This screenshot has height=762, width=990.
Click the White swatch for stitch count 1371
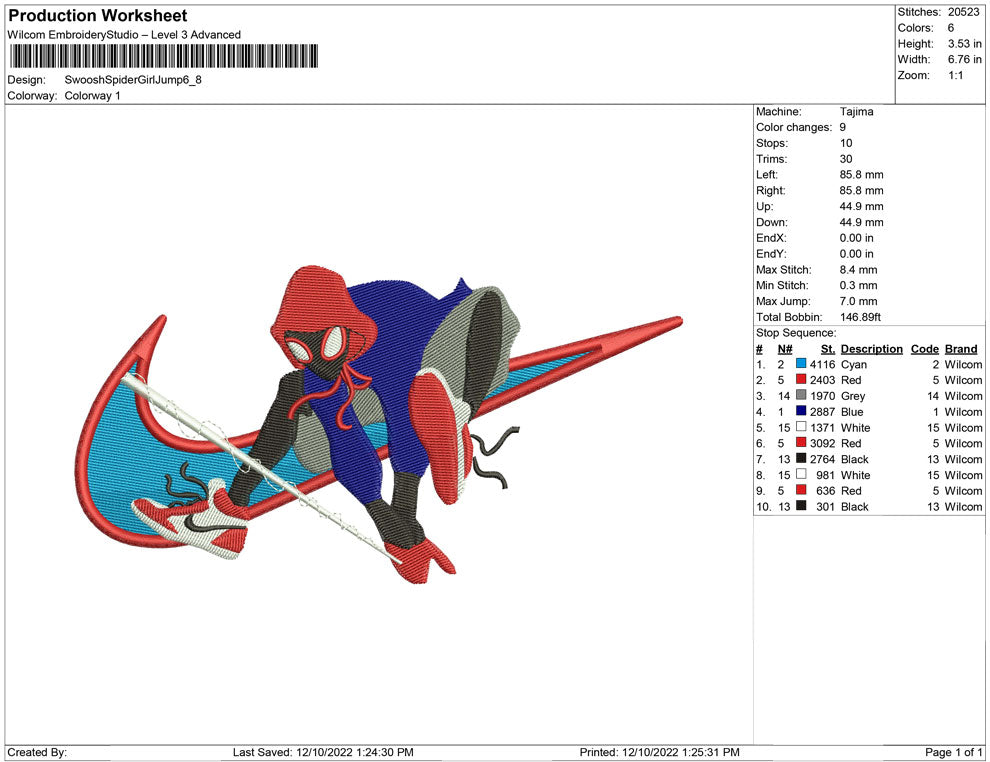tap(801, 427)
